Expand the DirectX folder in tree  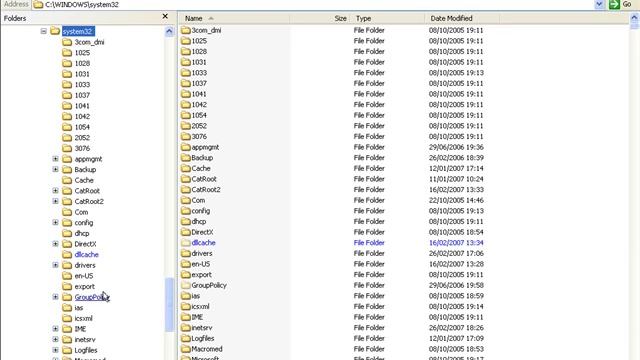pos(56,244)
